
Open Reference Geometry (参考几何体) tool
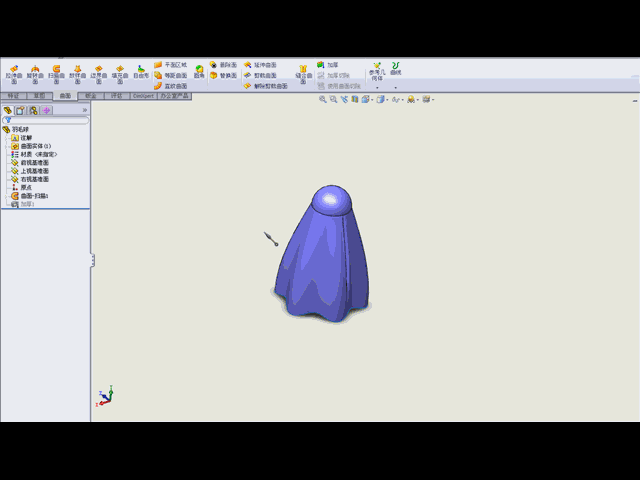pos(377,71)
